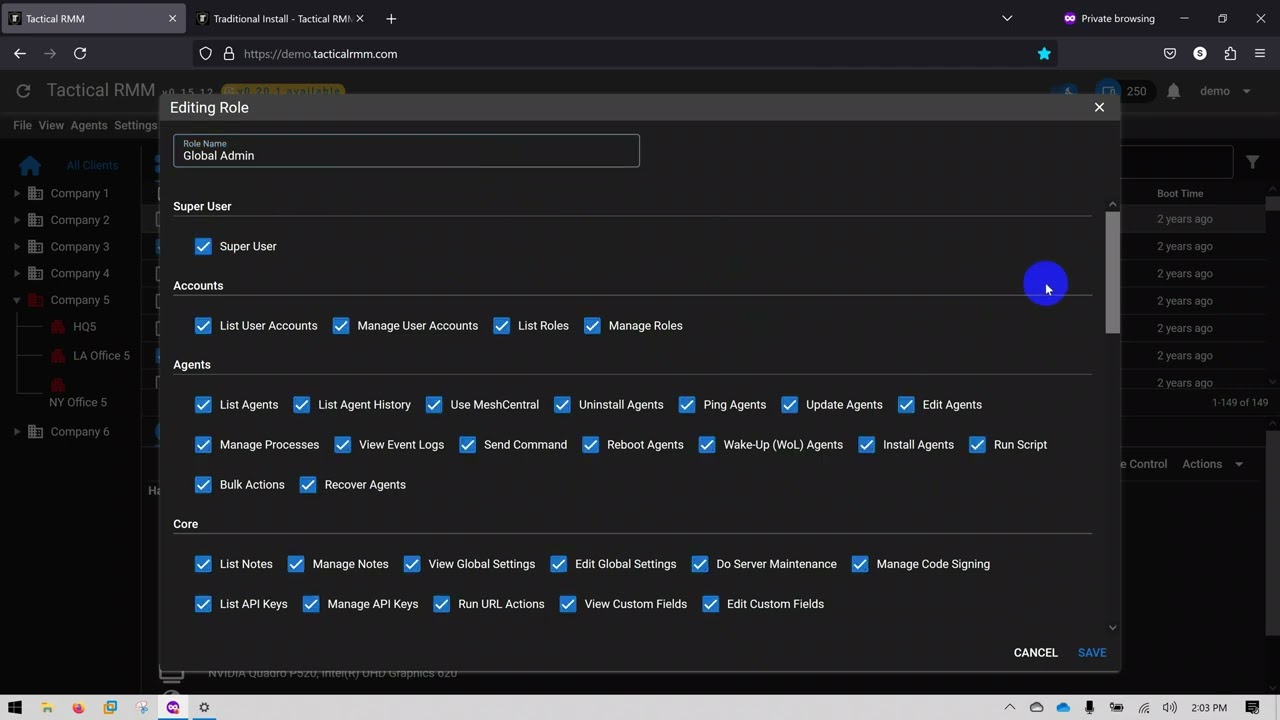Toggle the Run Script checkbox

(x=977, y=445)
